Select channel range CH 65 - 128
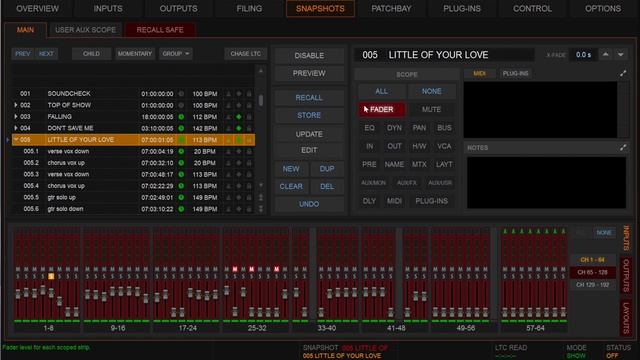 592,272
